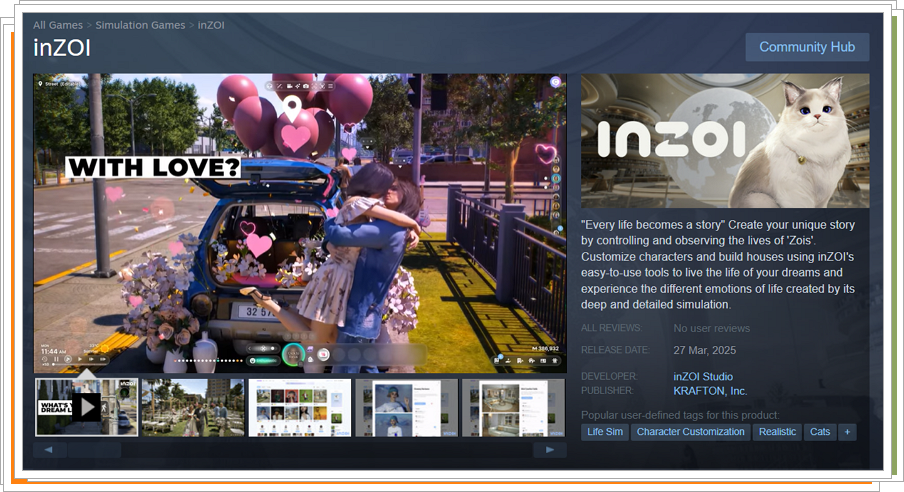Open the inZOI Studio developer page
The width and height of the screenshot is (904, 492).
pyautogui.click(x=703, y=376)
